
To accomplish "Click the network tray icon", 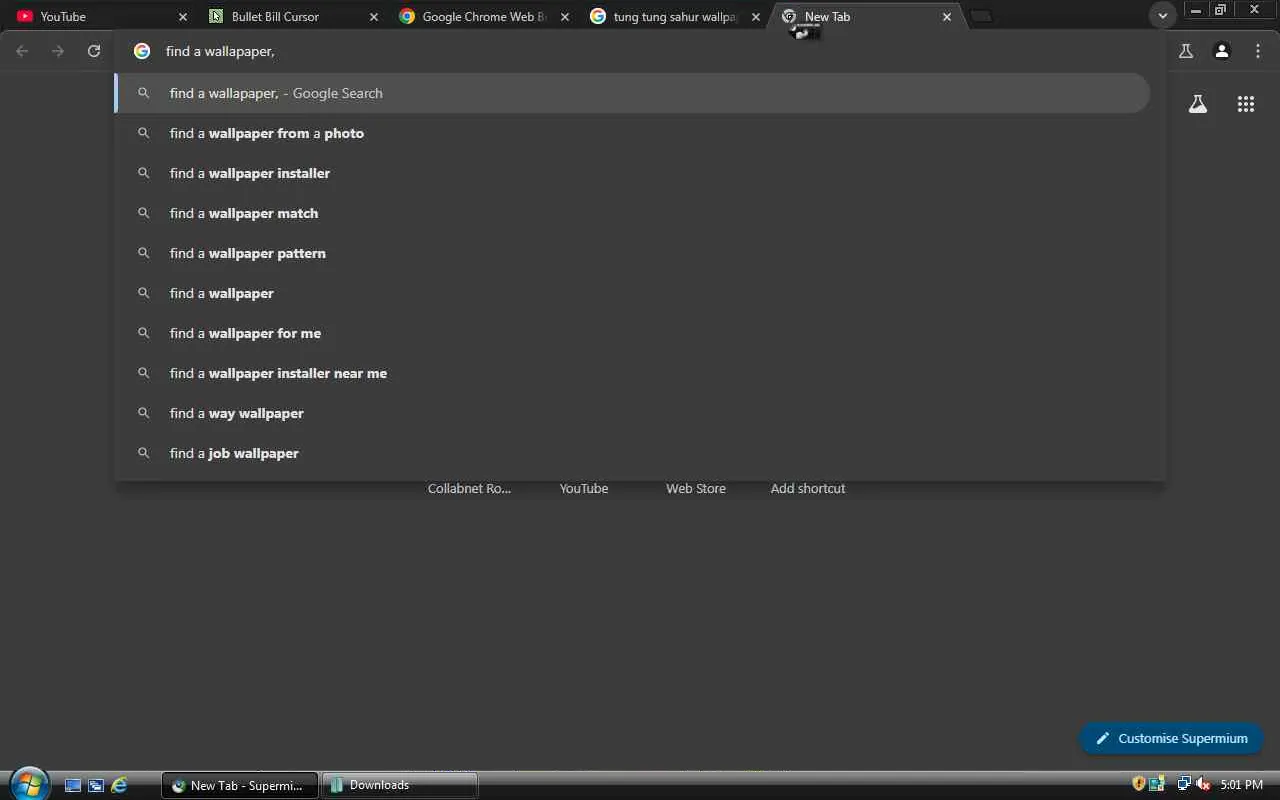I will (1184, 785).
